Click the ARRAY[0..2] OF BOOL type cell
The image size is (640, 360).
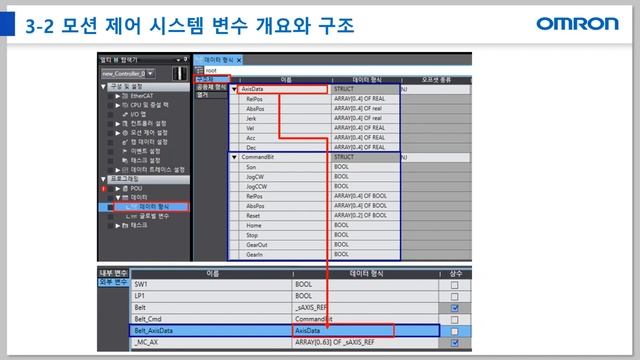coord(365,216)
